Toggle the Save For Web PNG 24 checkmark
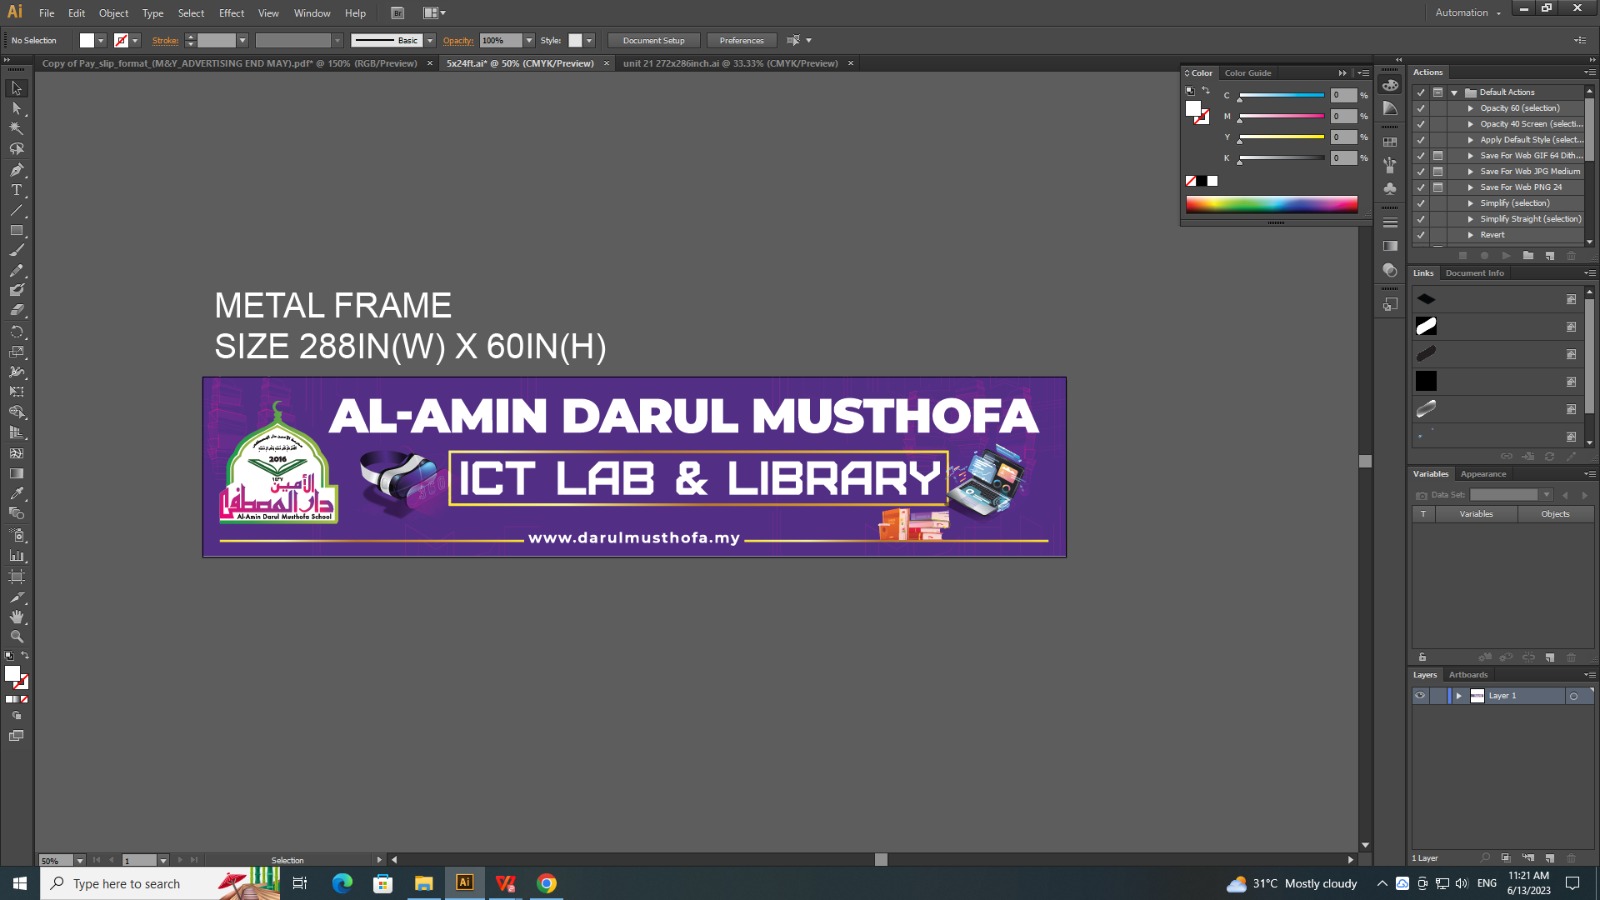 1421,187
